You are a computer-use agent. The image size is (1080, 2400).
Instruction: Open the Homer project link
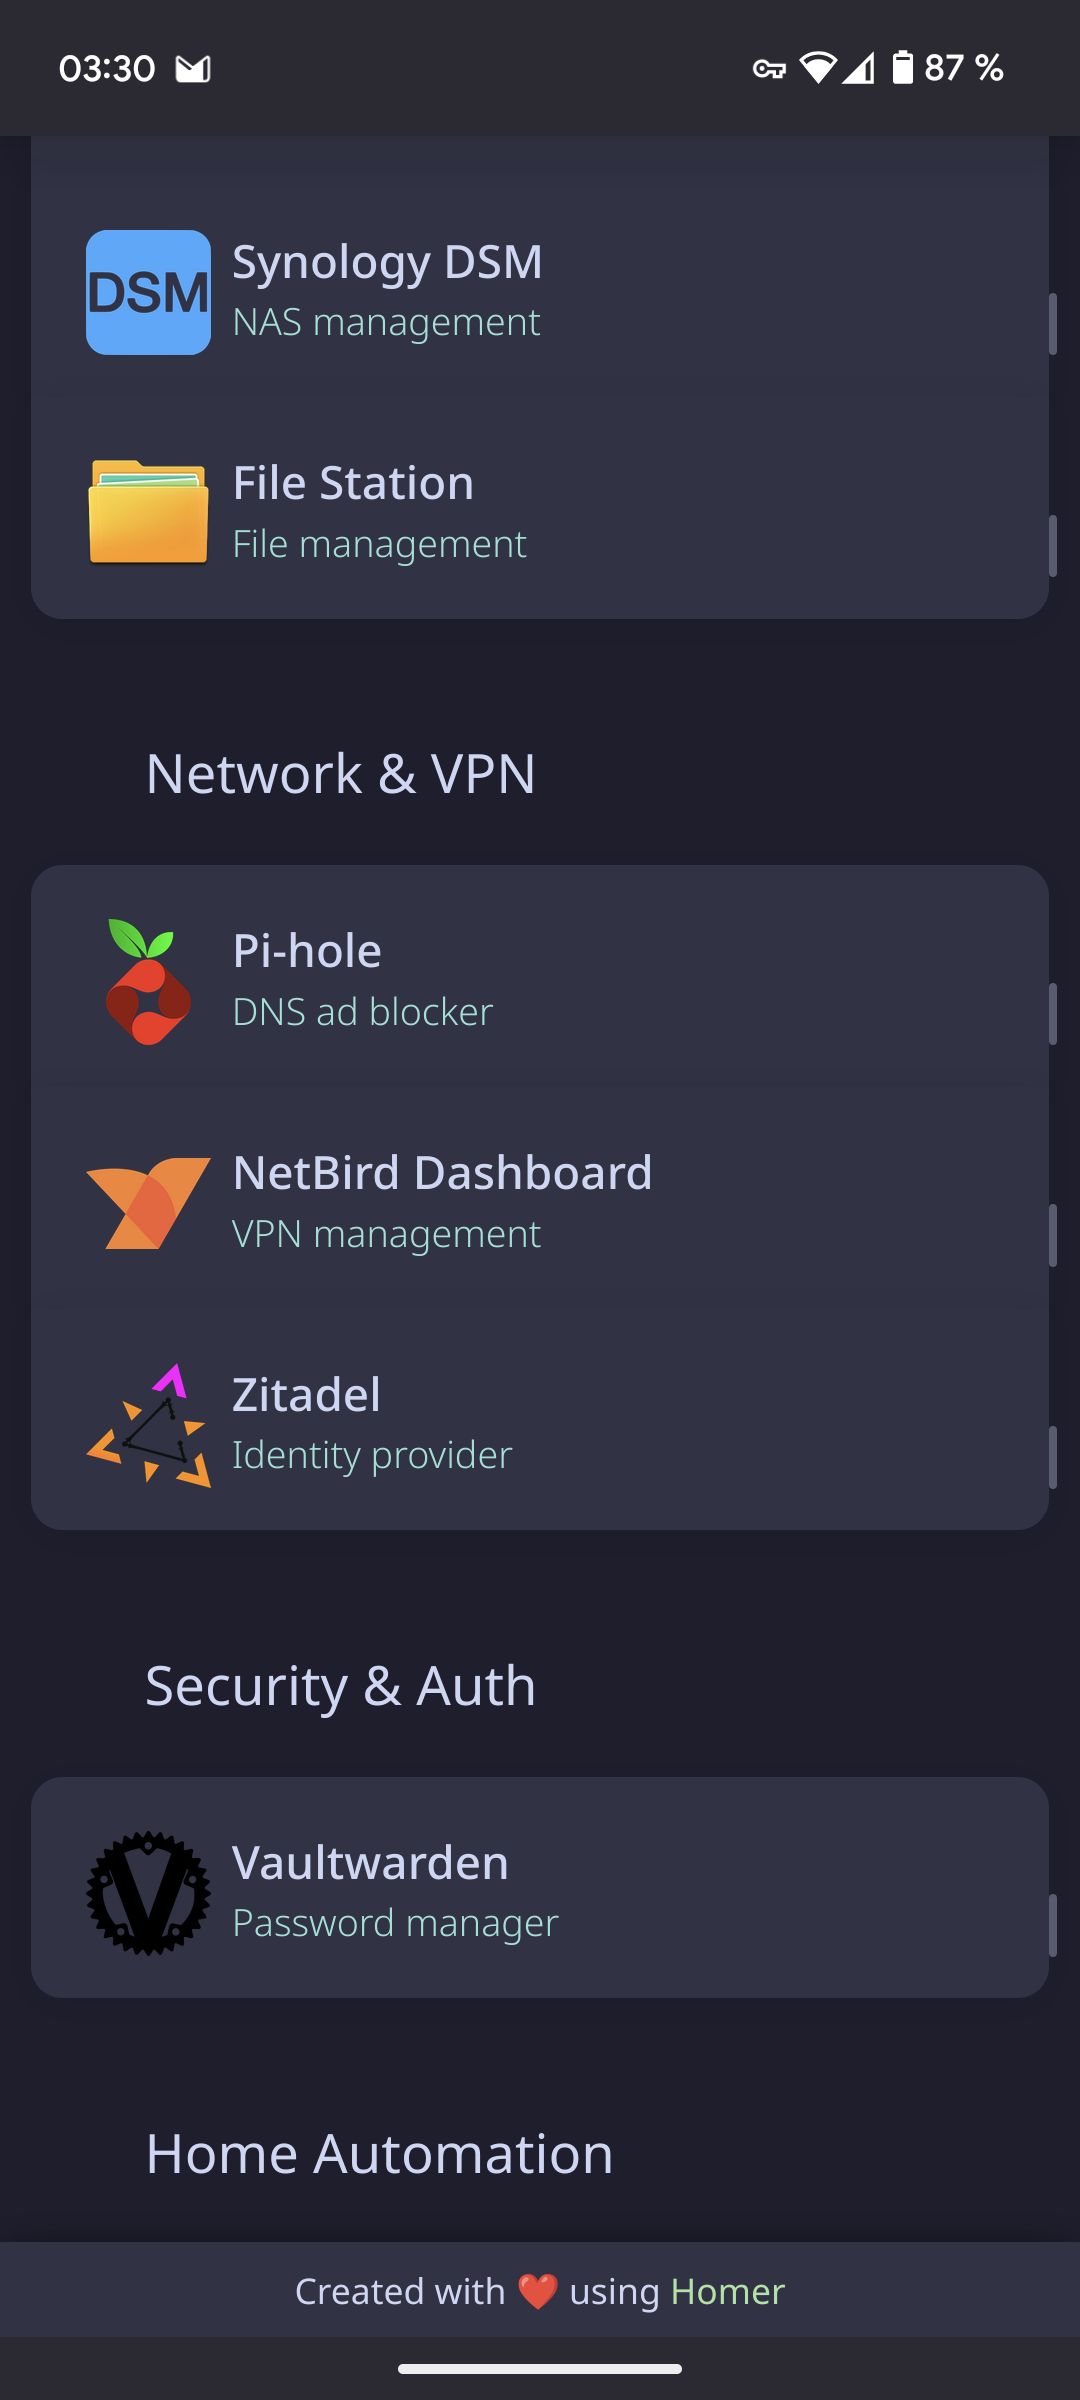click(x=727, y=2291)
